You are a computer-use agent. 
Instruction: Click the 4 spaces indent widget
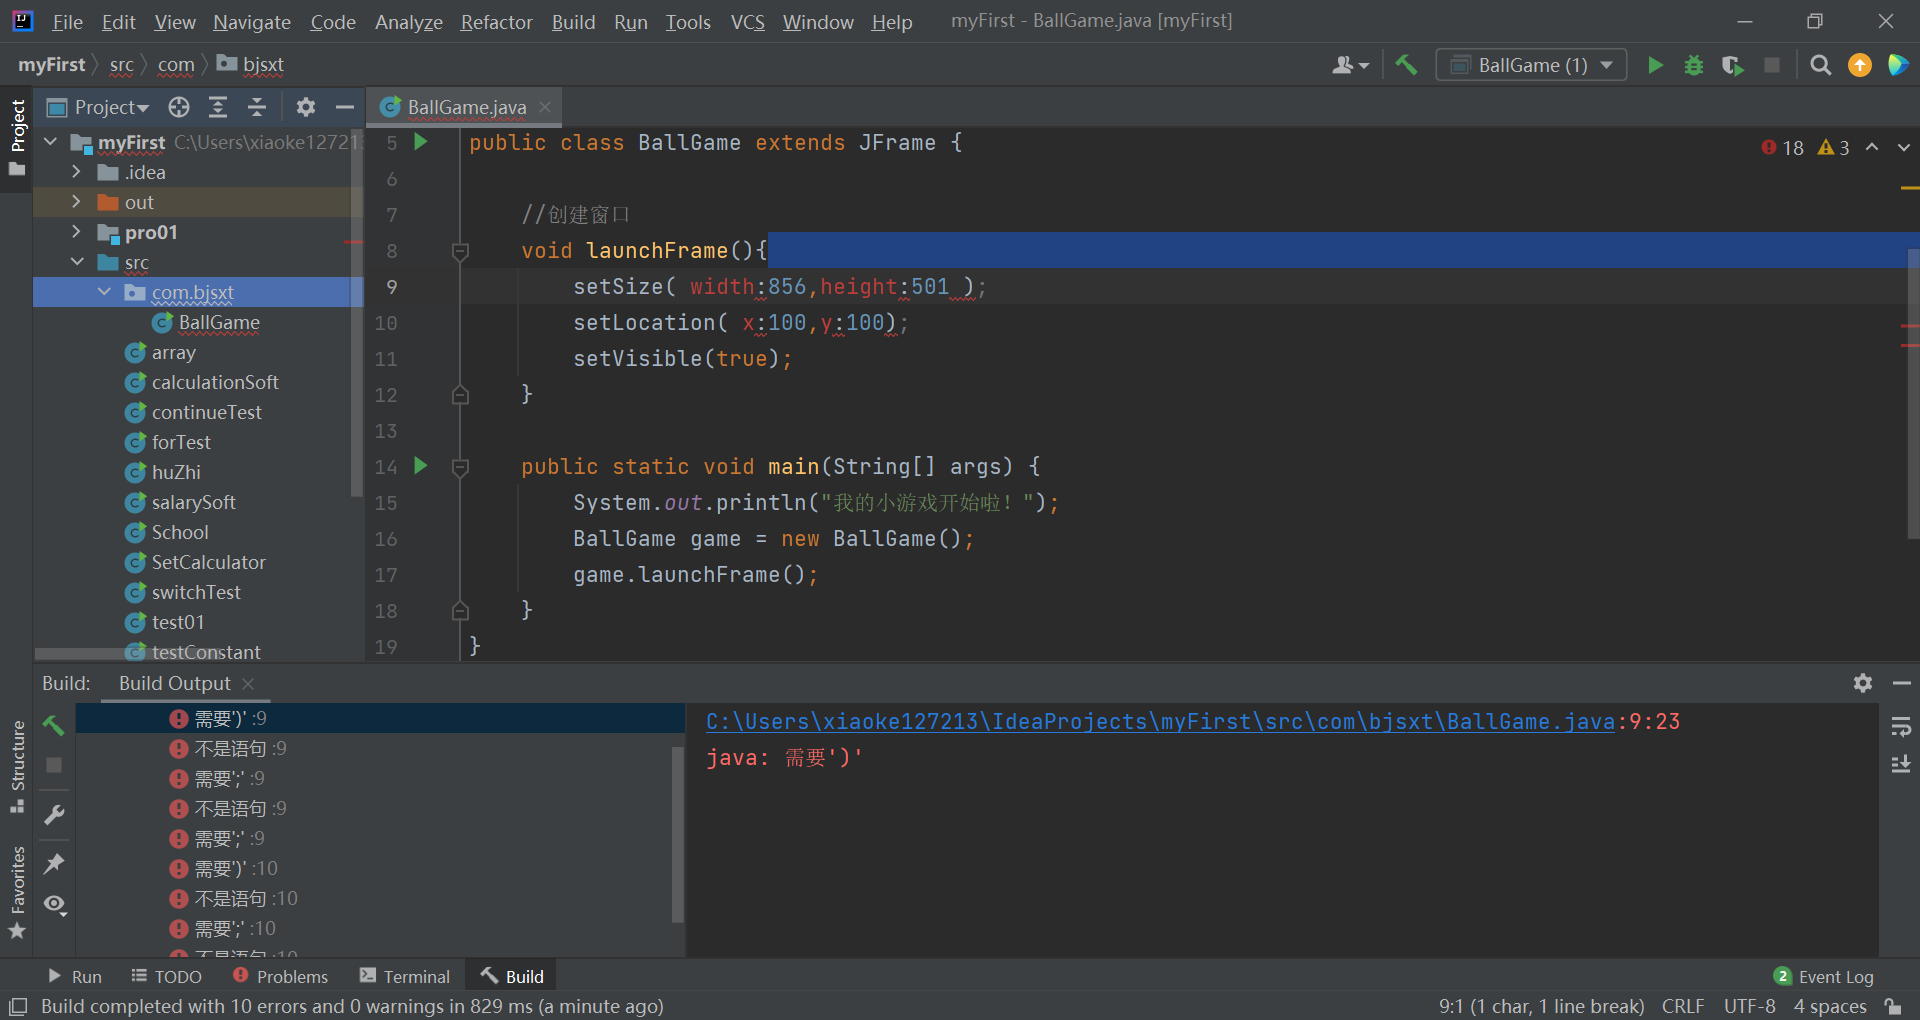(x=1830, y=1006)
